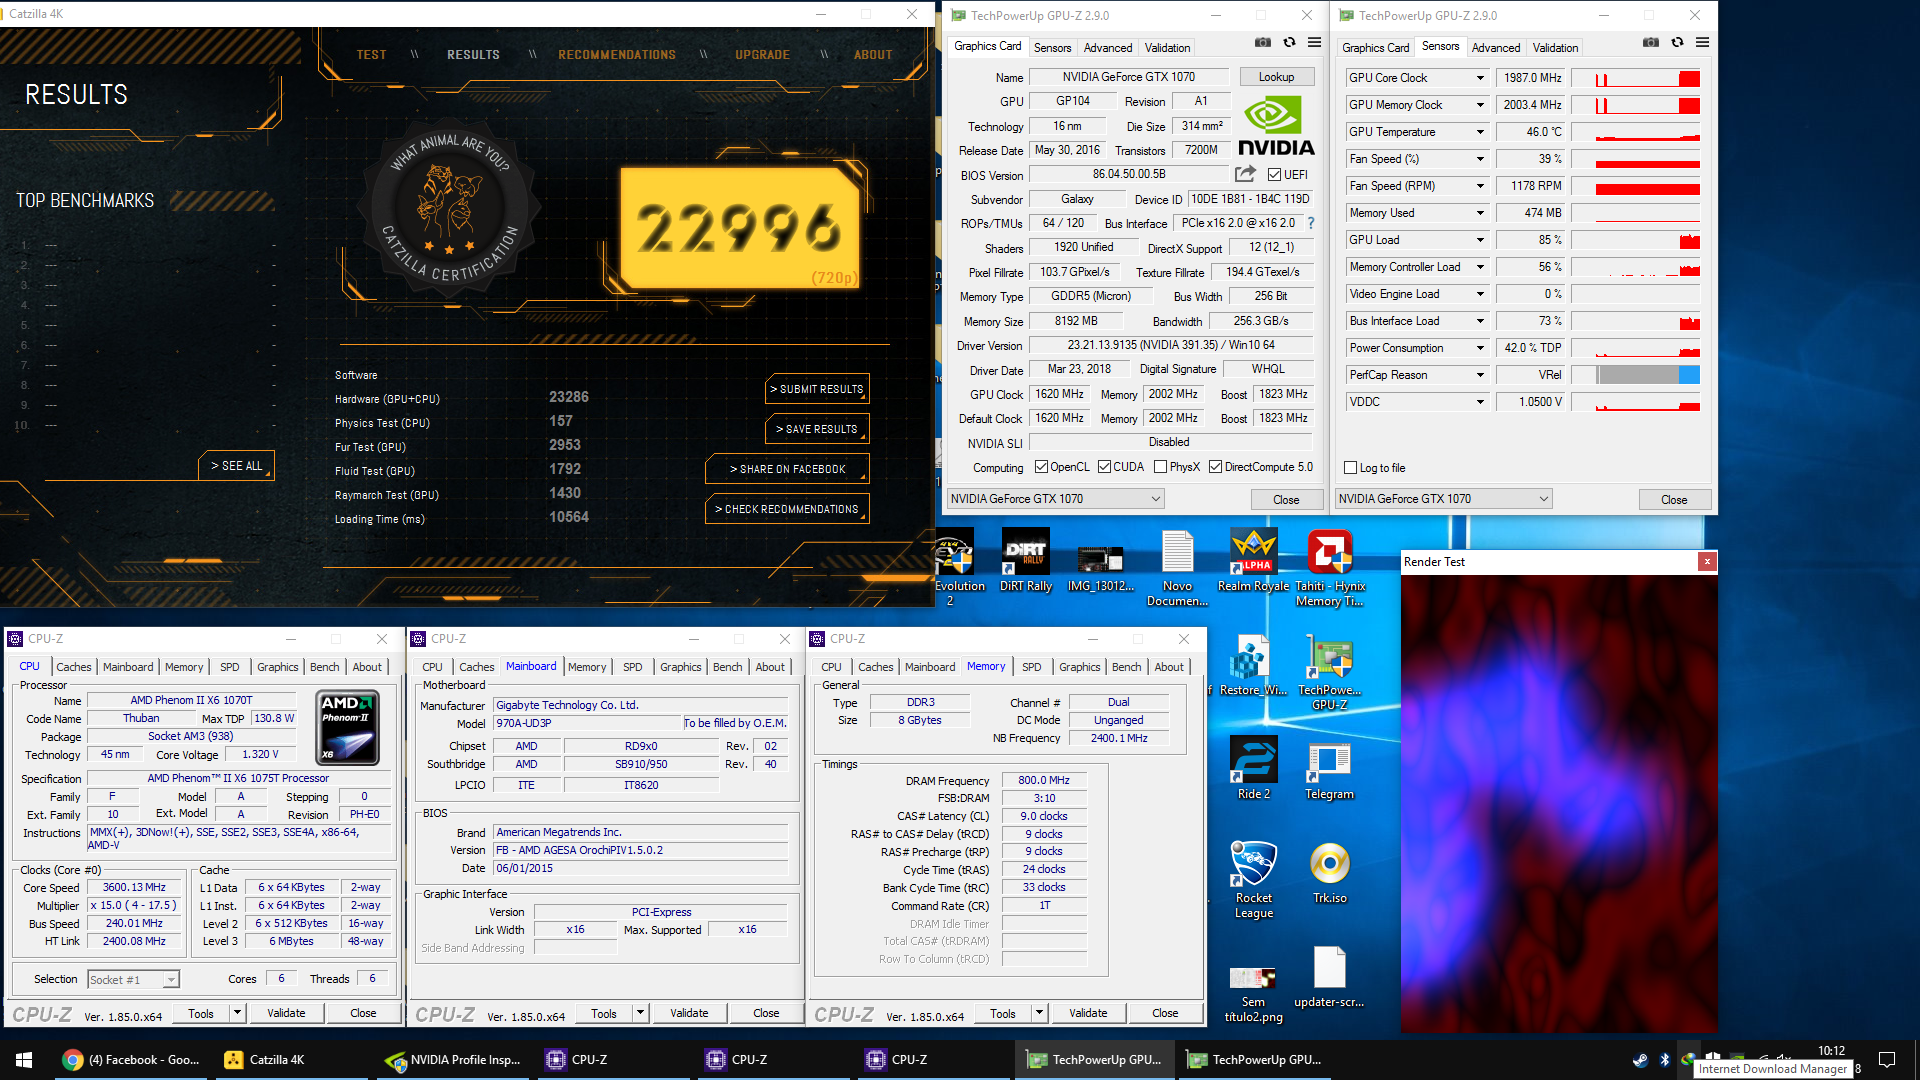Click the BIOS export share icon in GPU-Z

(x=1245, y=174)
